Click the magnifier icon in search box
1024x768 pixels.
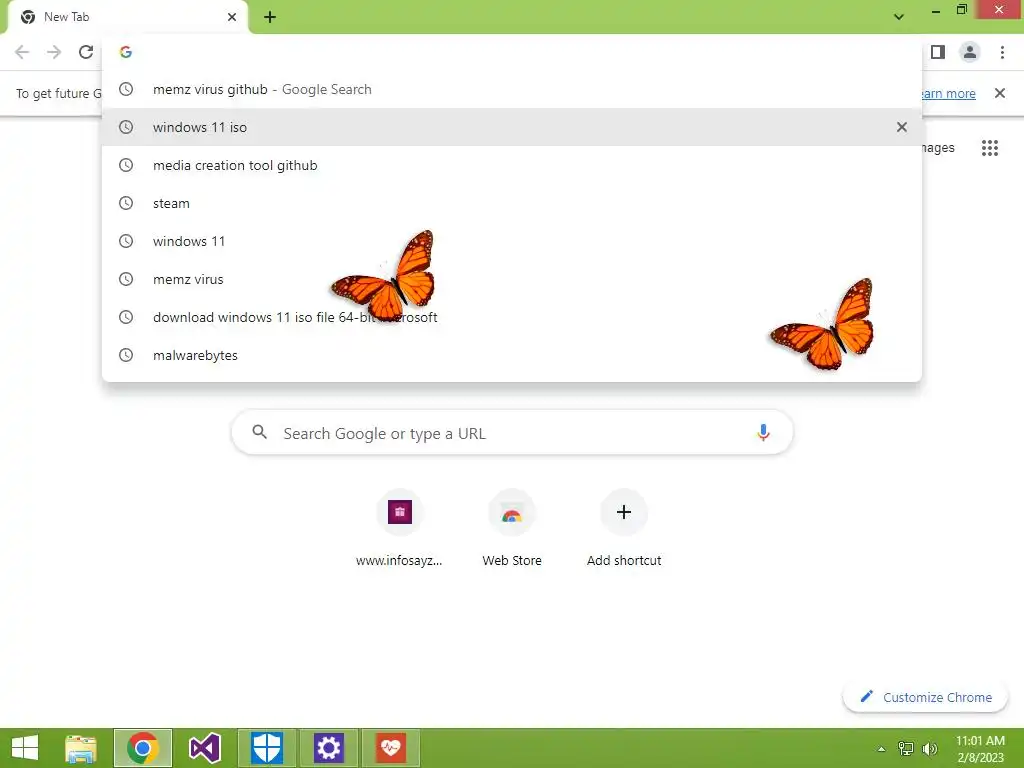260,432
